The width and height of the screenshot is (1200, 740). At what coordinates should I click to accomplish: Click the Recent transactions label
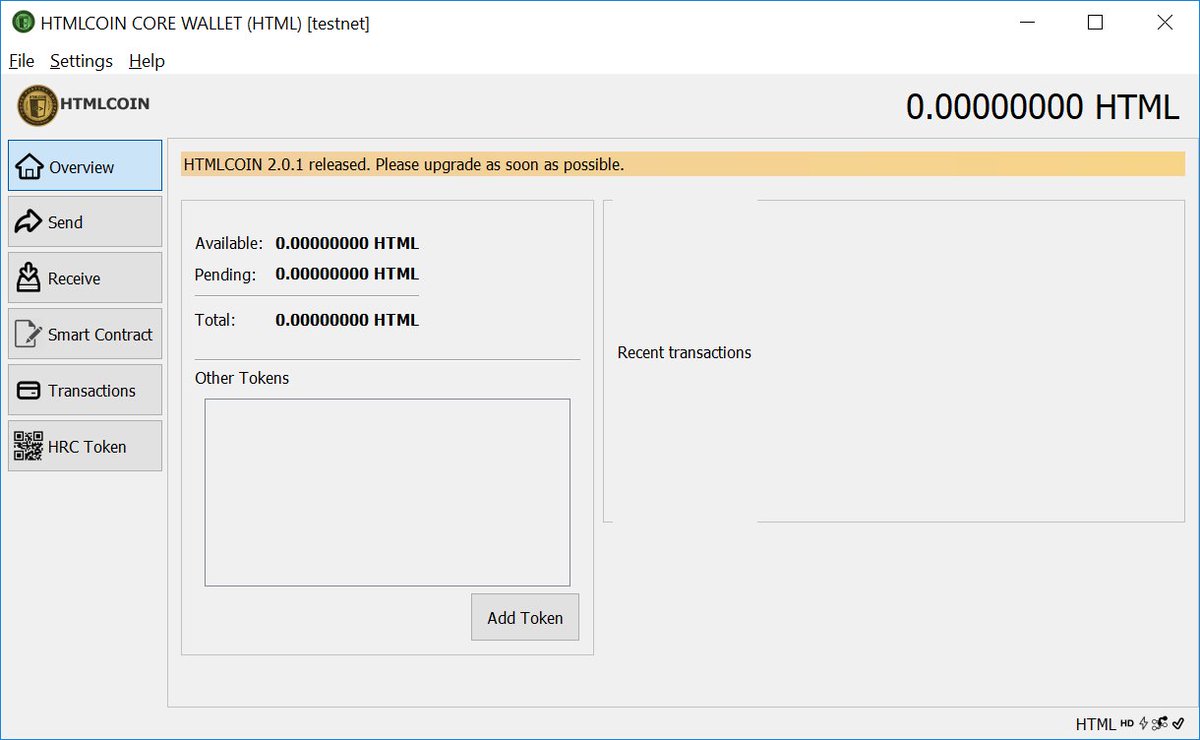(684, 352)
